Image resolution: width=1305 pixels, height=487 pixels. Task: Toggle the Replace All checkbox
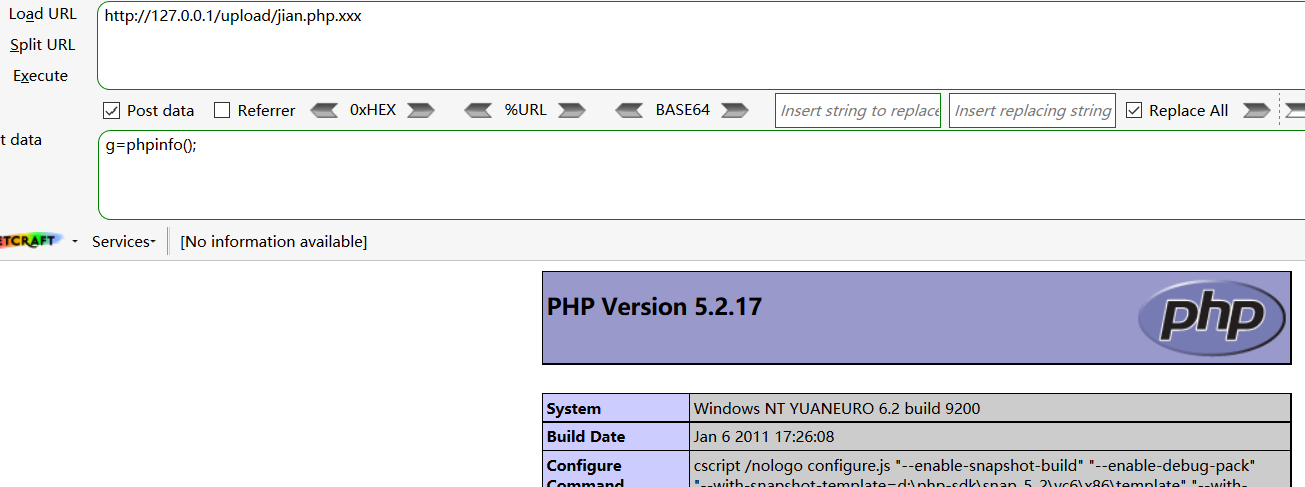[x=1134, y=110]
